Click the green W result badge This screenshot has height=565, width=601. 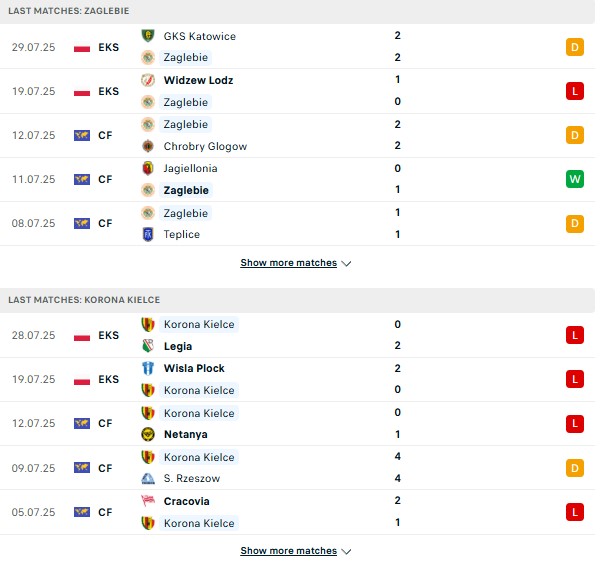pos(575,179)
